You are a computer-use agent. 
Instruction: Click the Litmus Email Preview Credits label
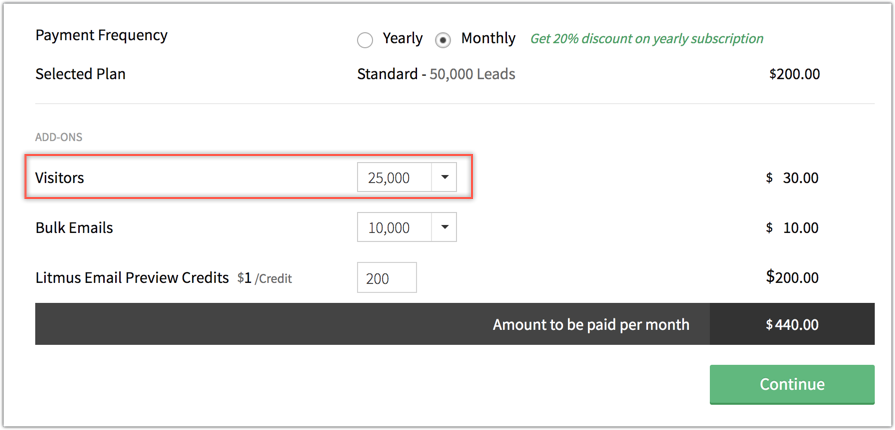132,277
